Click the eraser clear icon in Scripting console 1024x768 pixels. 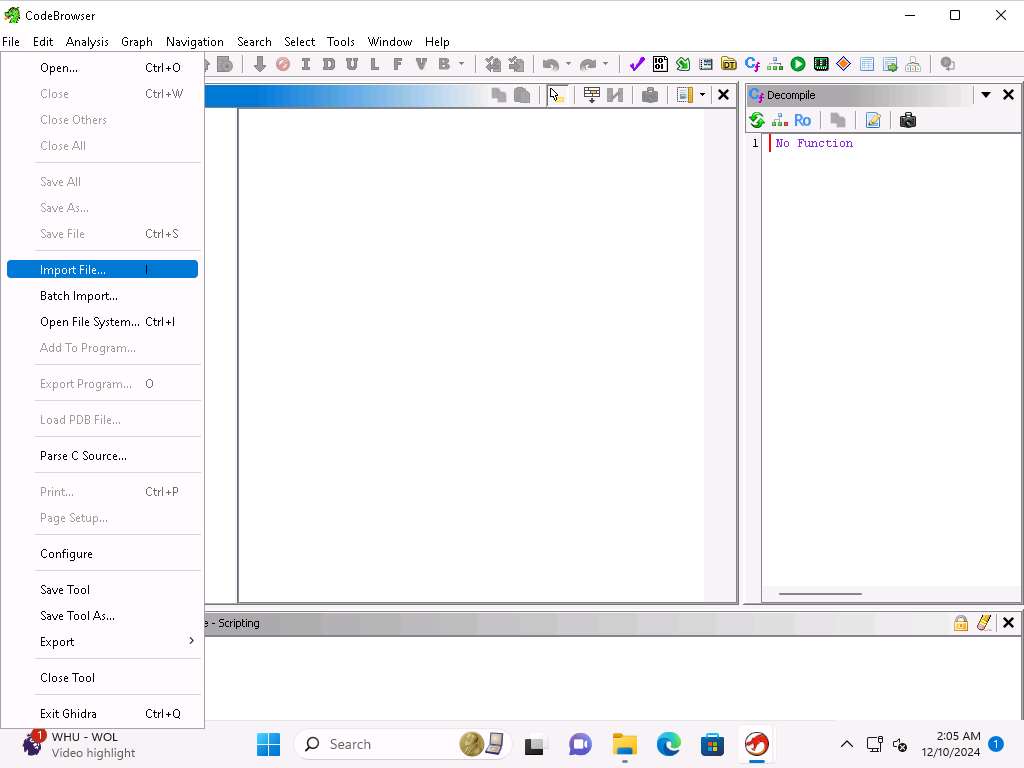point(984,623)
